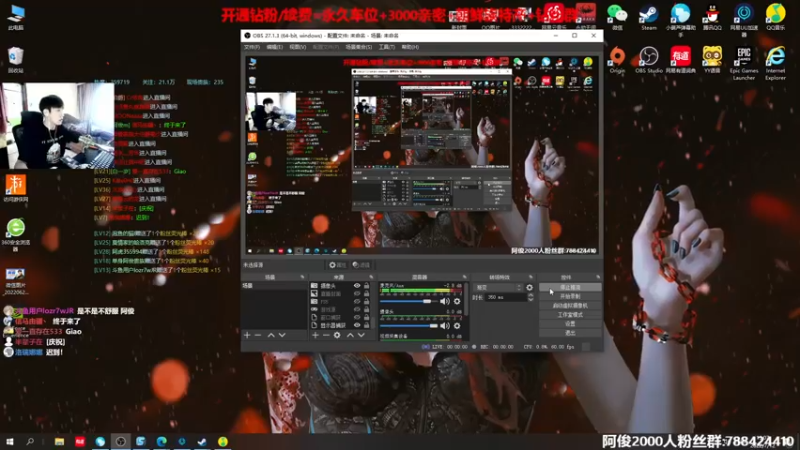The image size is (800, 450).
Task: Open the QQ音乐 desktop shortcut
Action: pyautogui.click(x=776, y=17)
